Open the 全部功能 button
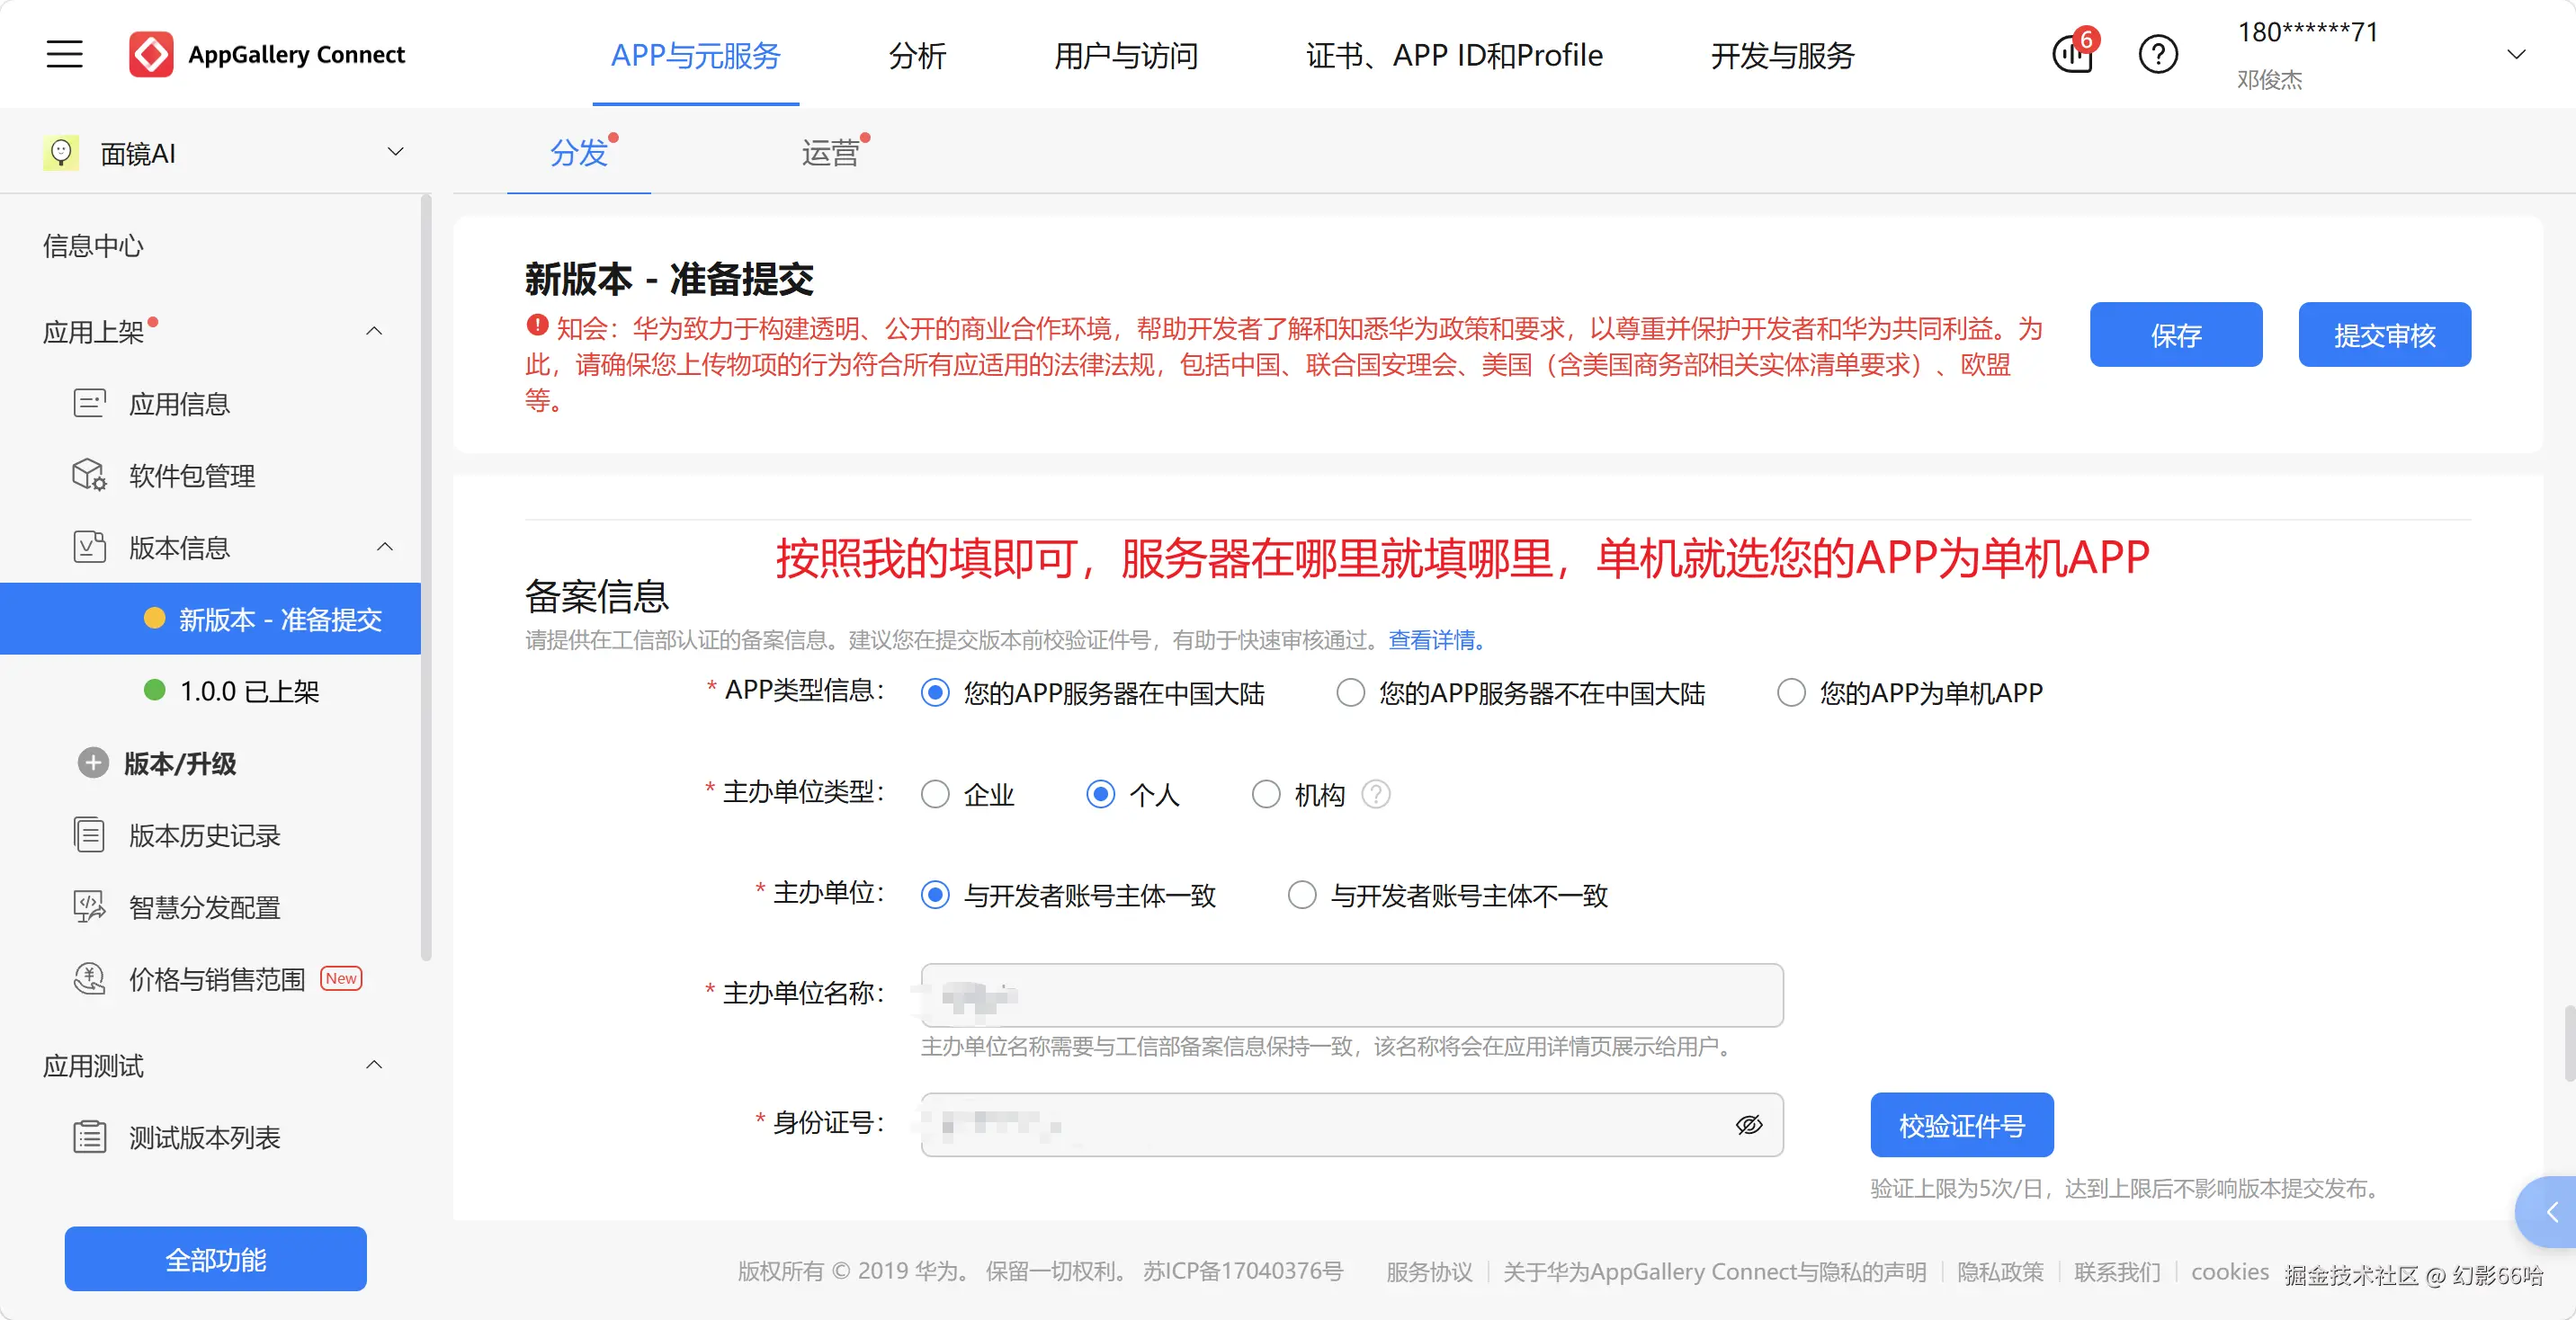Image resolution: width=2576 pixels, height=1320 pixels. click(x=216, y=1259)
